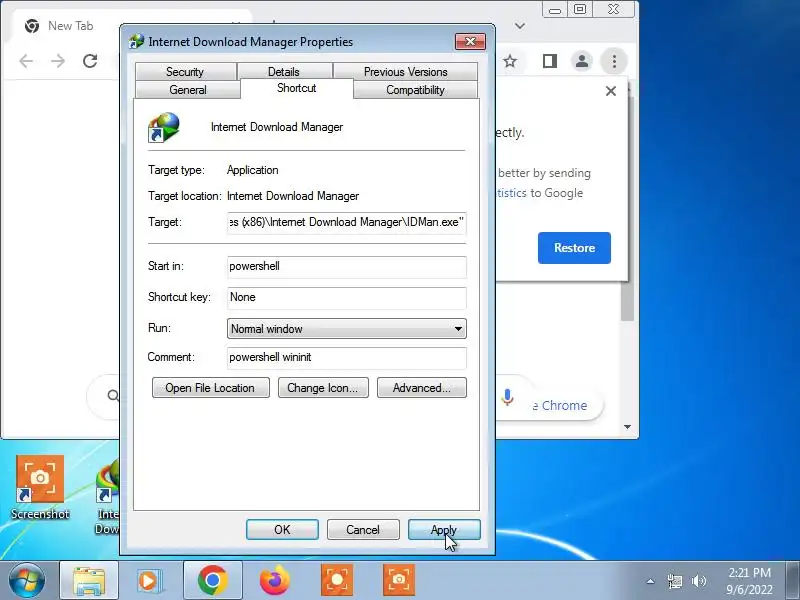Open the Previous Versions tab

406,71
